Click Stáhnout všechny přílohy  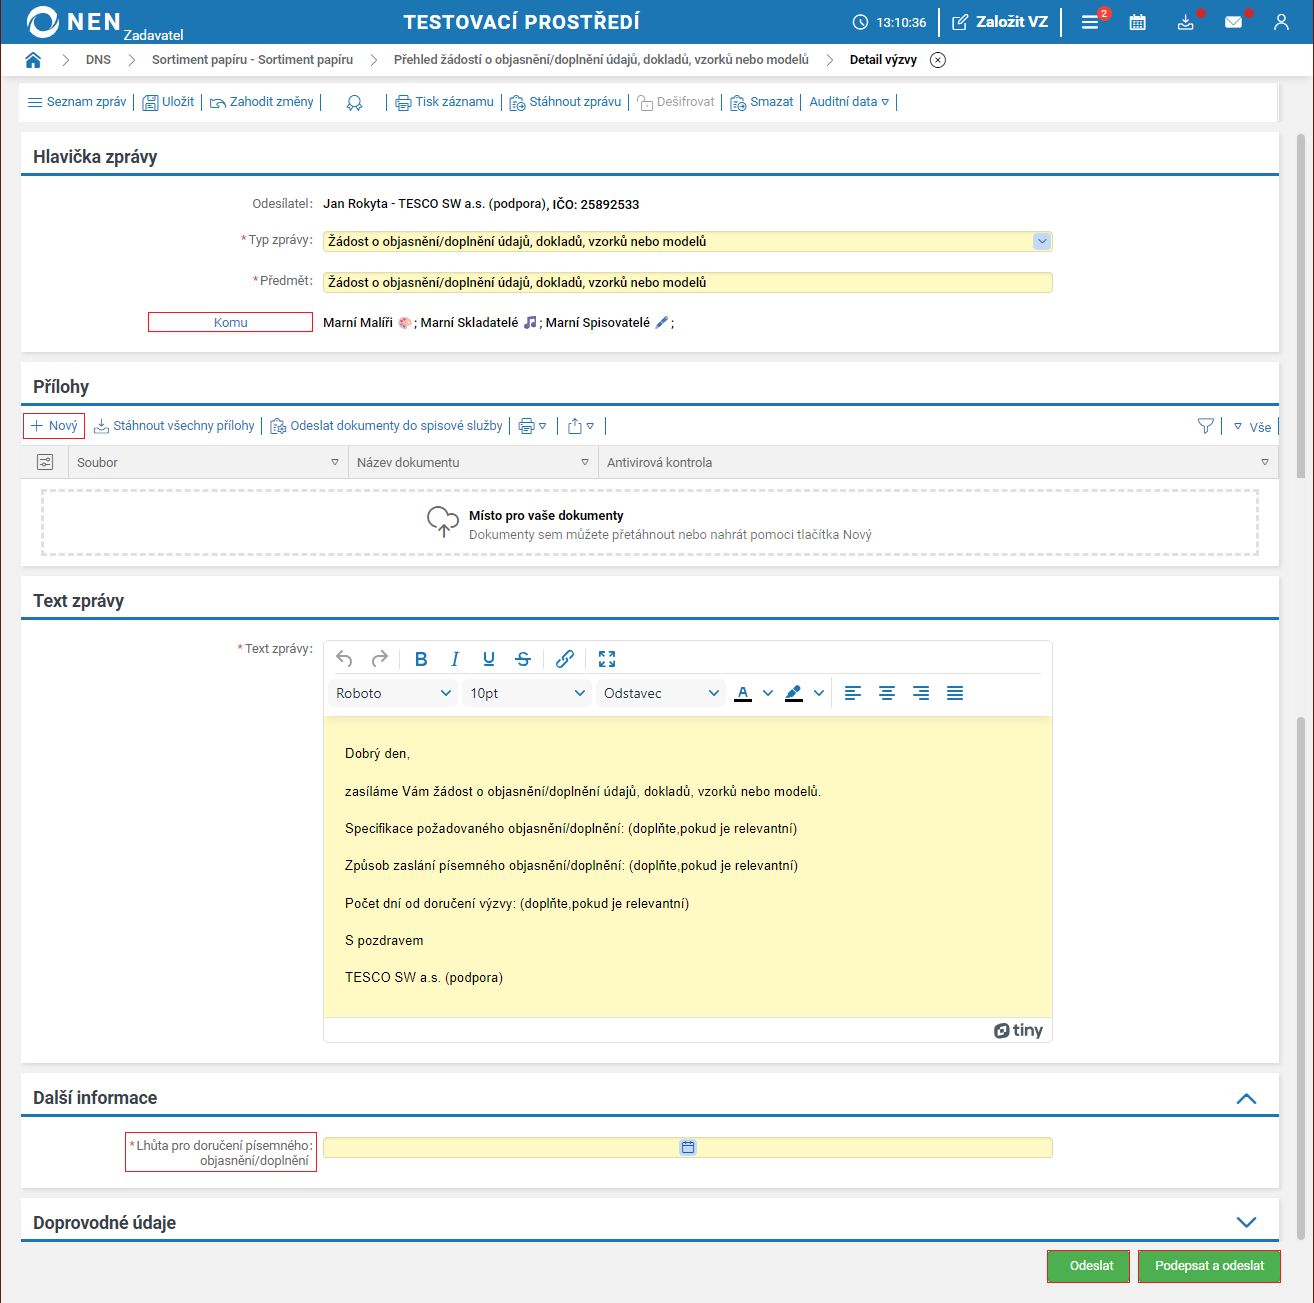point(174,426)
